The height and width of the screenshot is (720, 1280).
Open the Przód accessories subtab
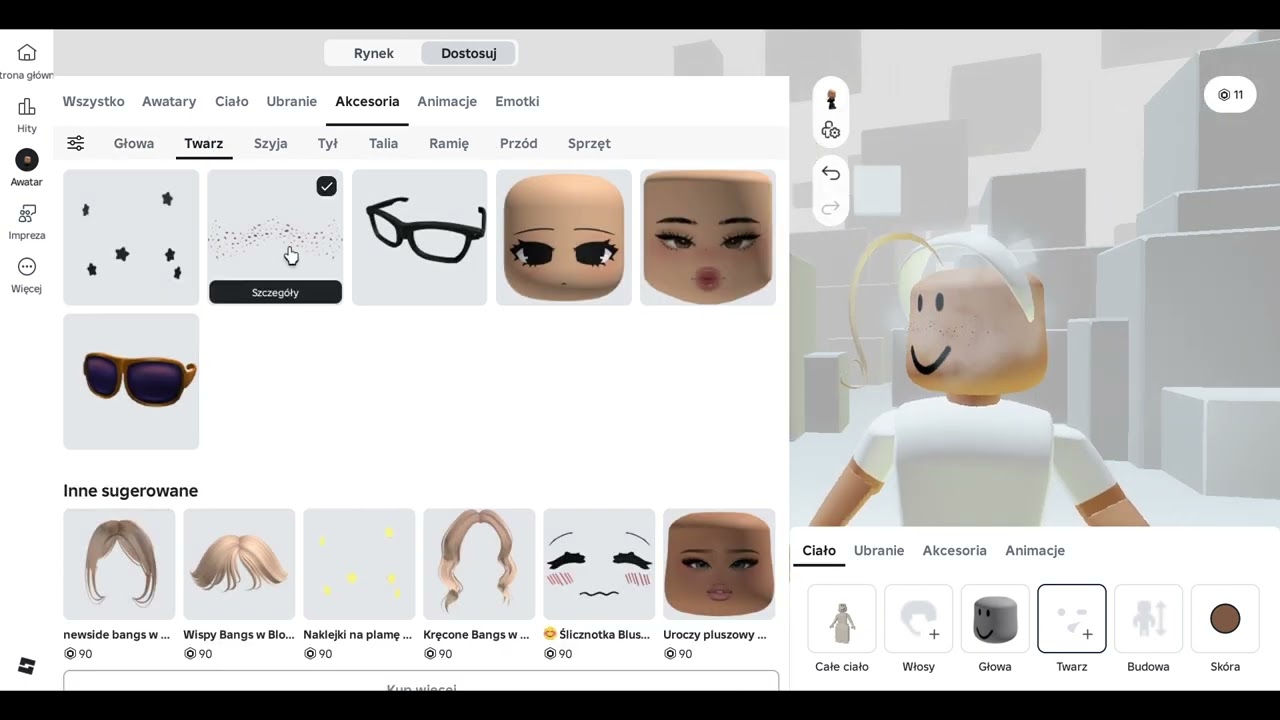519,143
